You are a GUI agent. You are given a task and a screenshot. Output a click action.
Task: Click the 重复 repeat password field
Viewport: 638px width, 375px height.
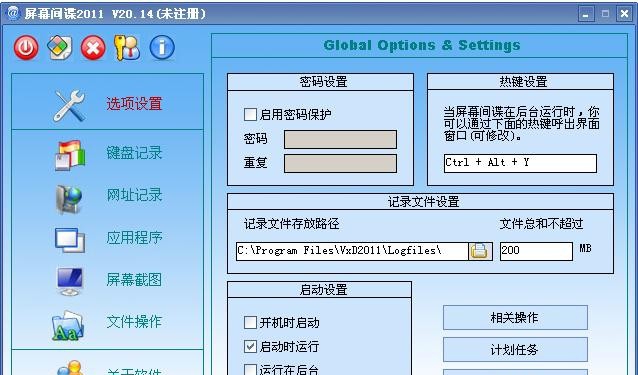[x=340, y=164]
